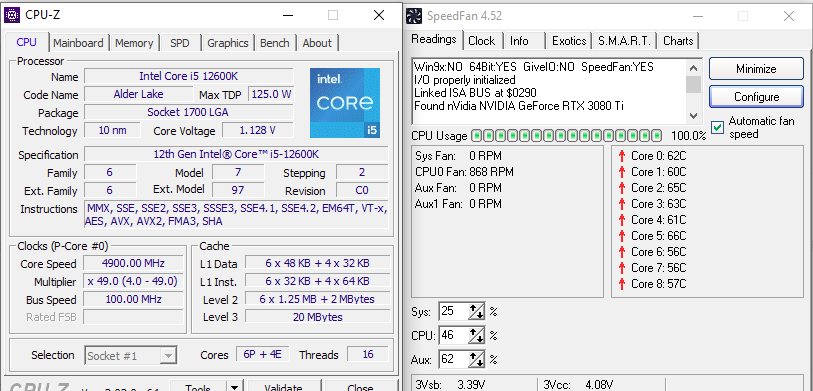The image size is (813, 391).
Task: Click the Configure button in SpeedFan
Action: point(756,97)
